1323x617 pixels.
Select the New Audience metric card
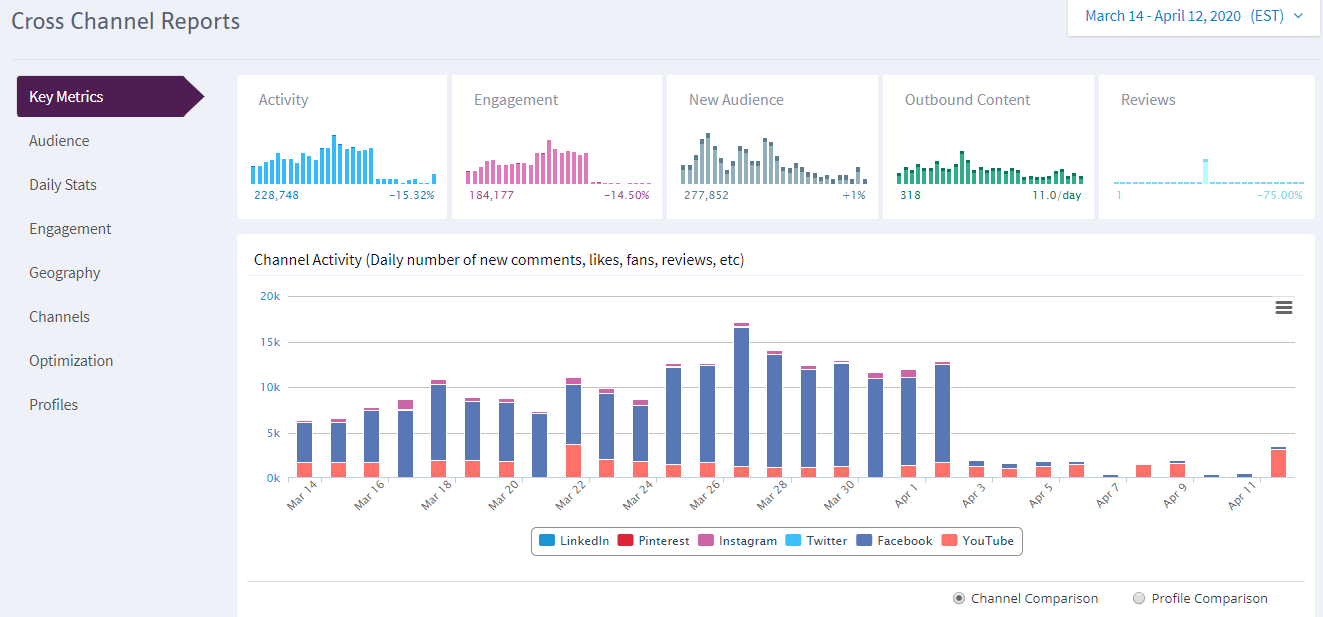(x=772, y=147)
